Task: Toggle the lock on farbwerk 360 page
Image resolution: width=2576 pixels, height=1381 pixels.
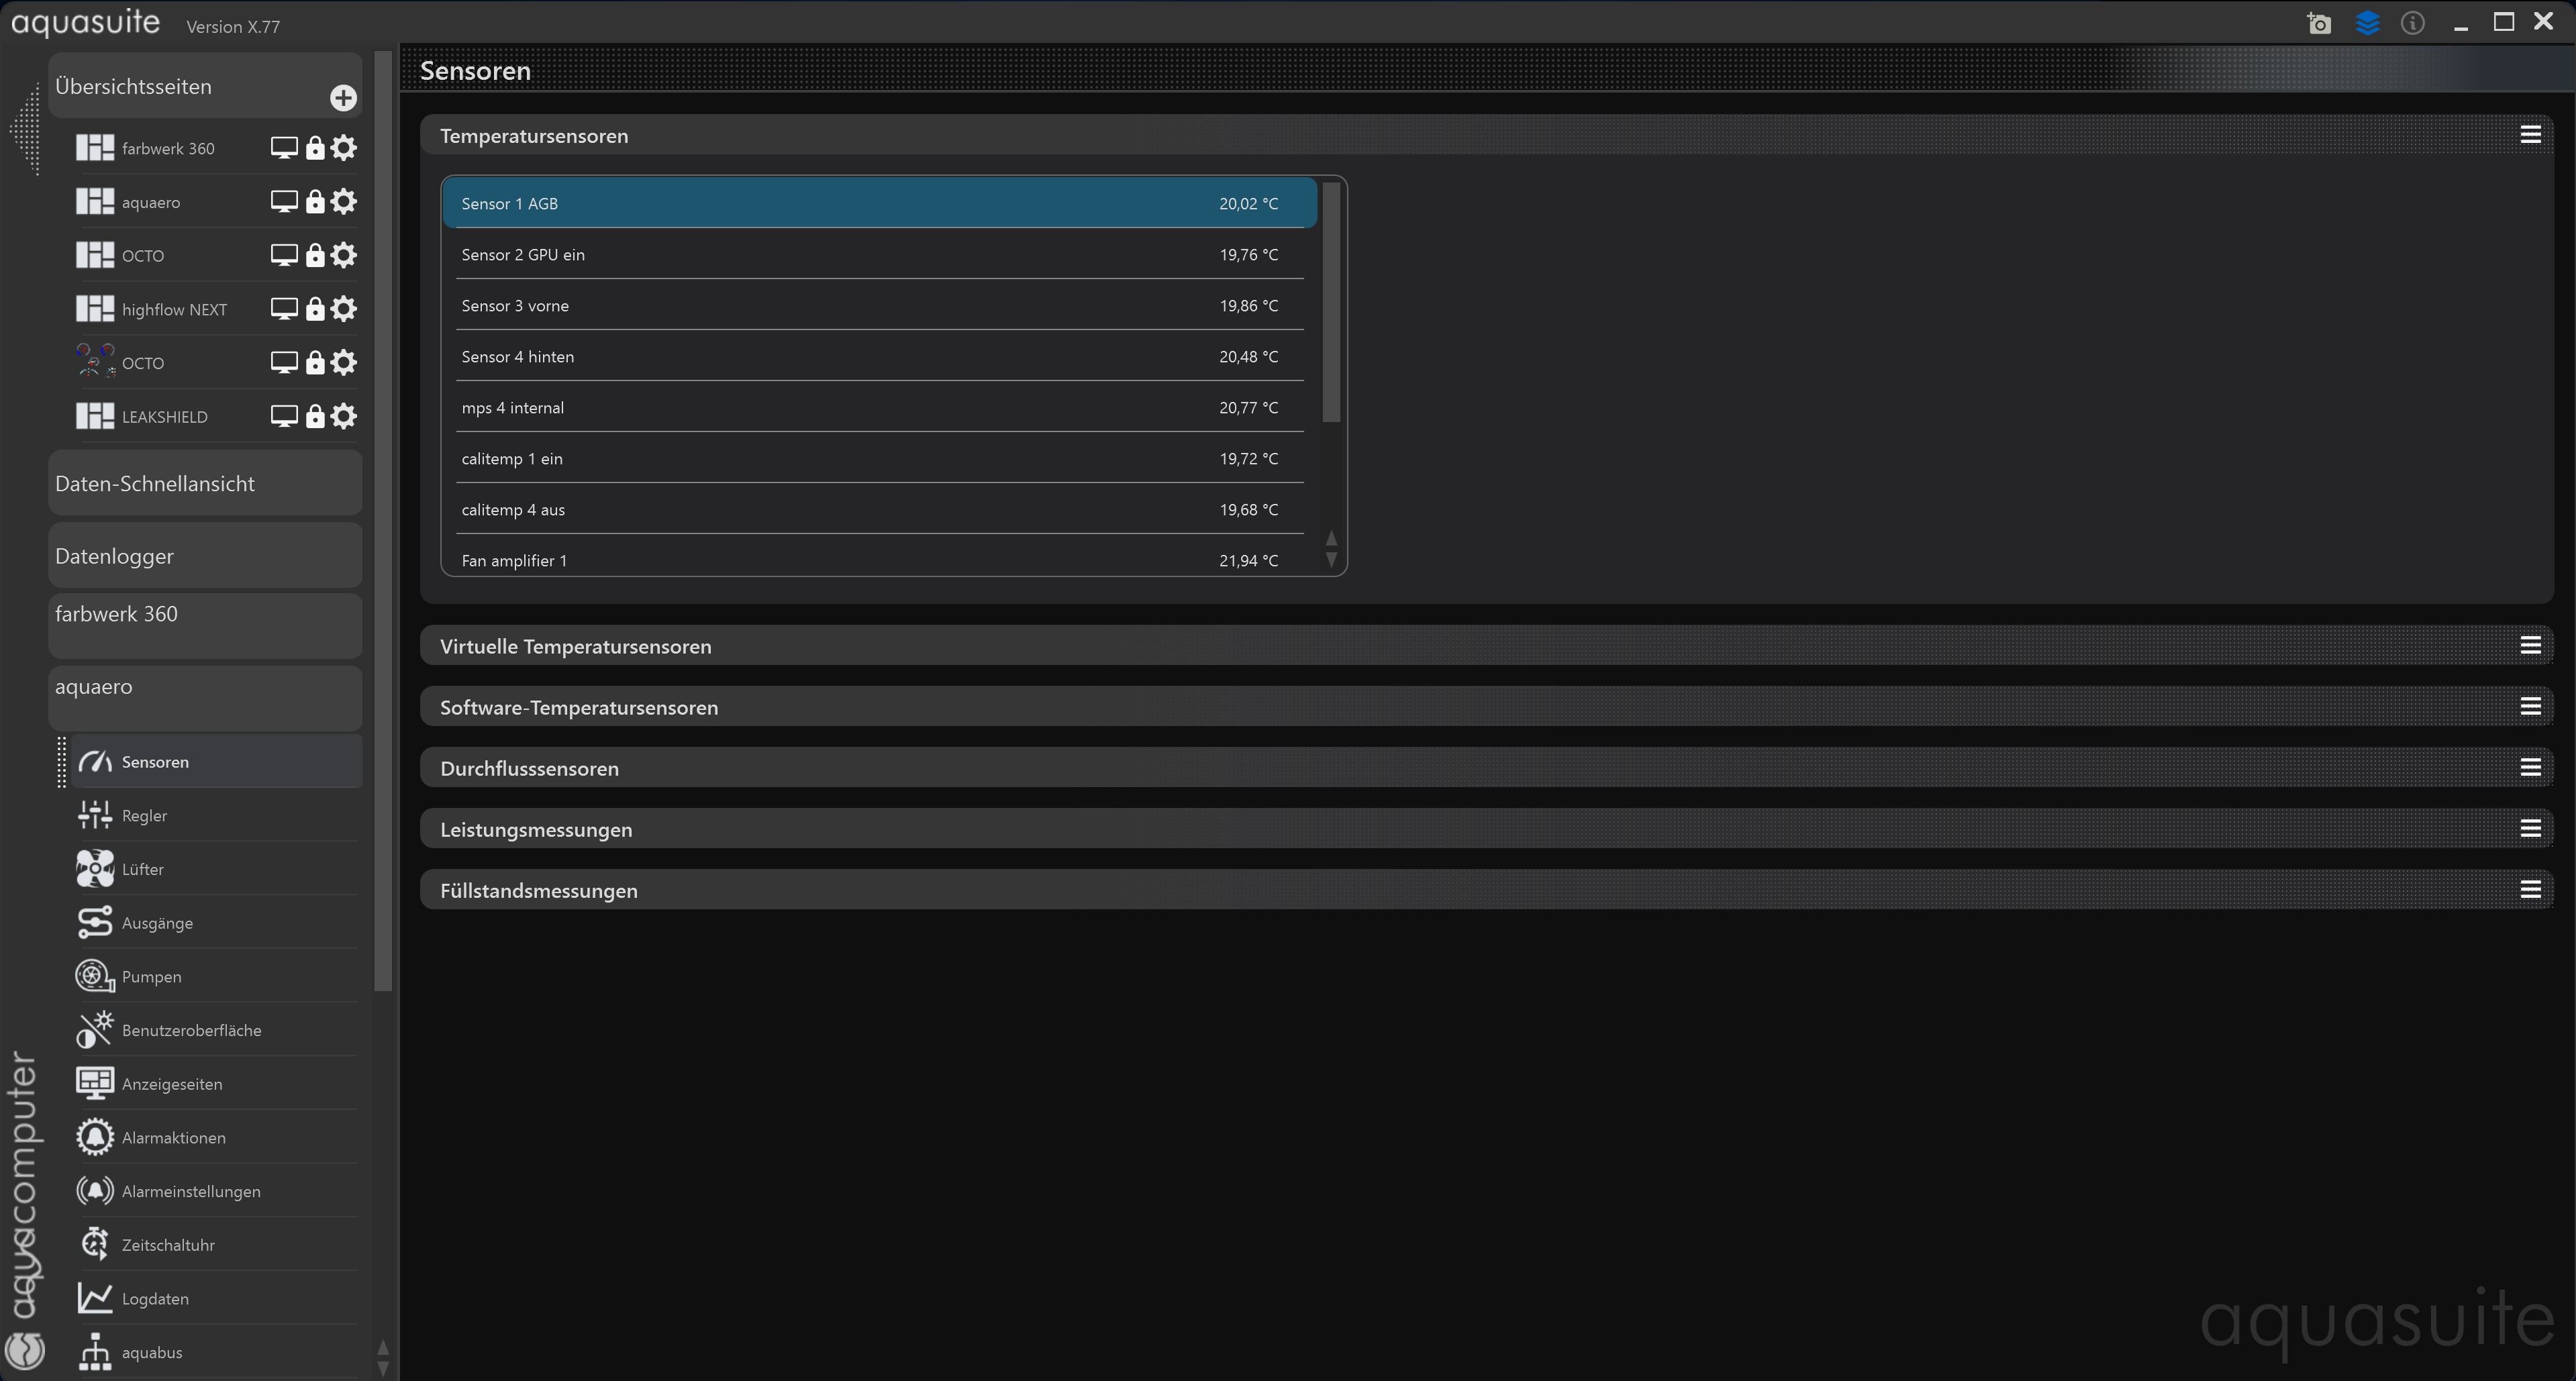Action: pyautogui.click(x=315, y=148)
